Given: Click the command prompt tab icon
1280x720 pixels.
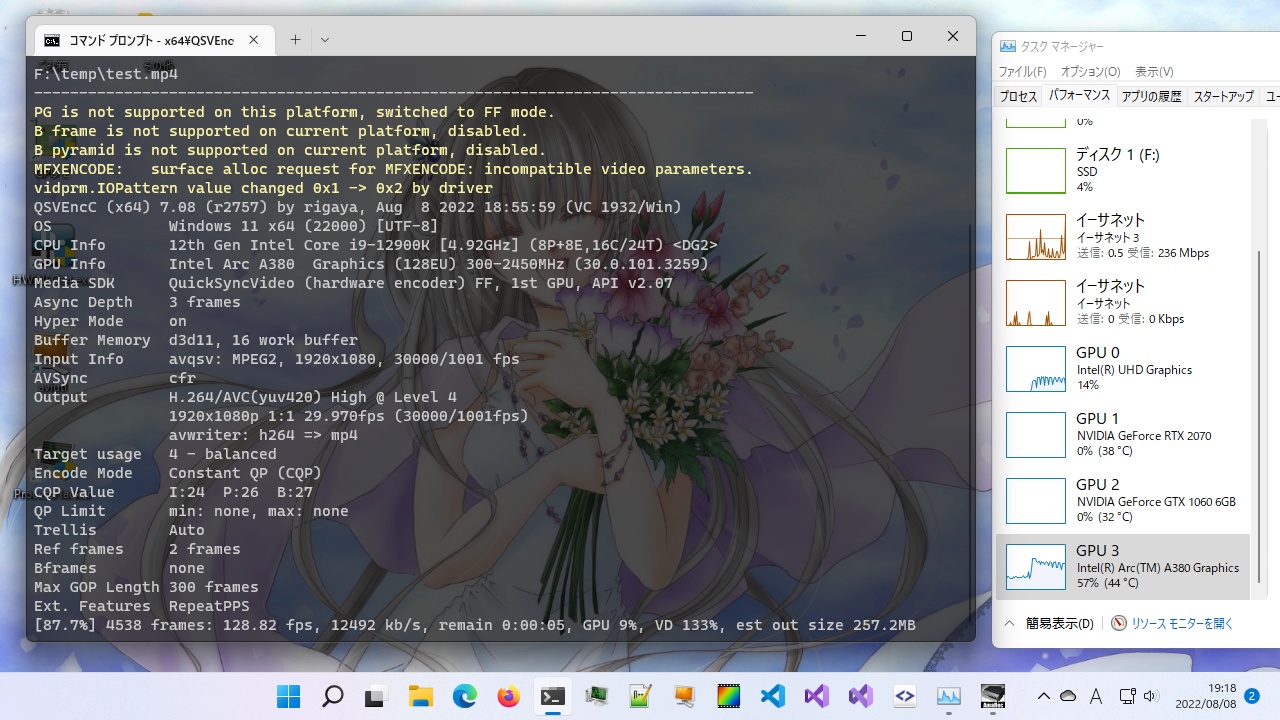Looking at the screenshot, I should point(52,40).
